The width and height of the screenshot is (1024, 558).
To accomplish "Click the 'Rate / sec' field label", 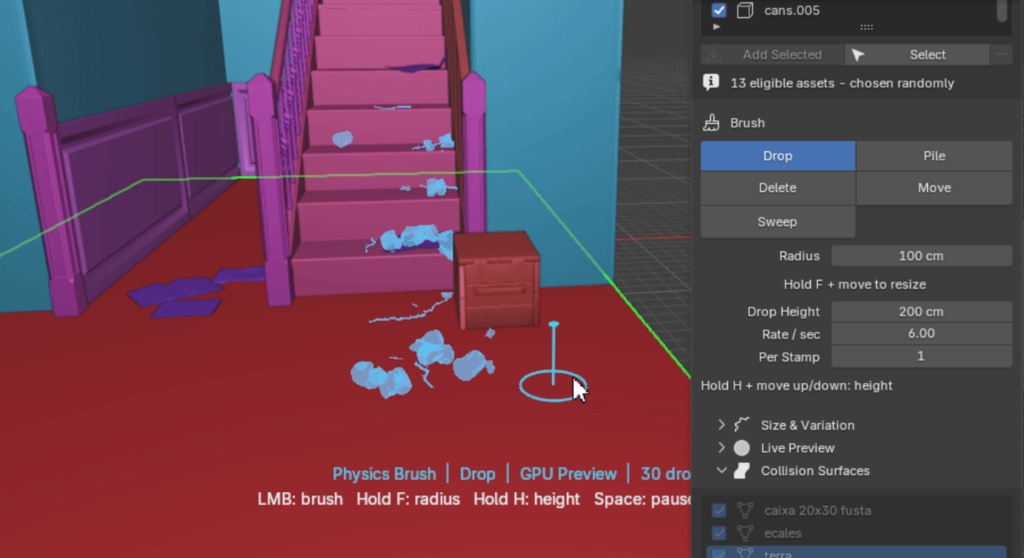I will point(791,335).
